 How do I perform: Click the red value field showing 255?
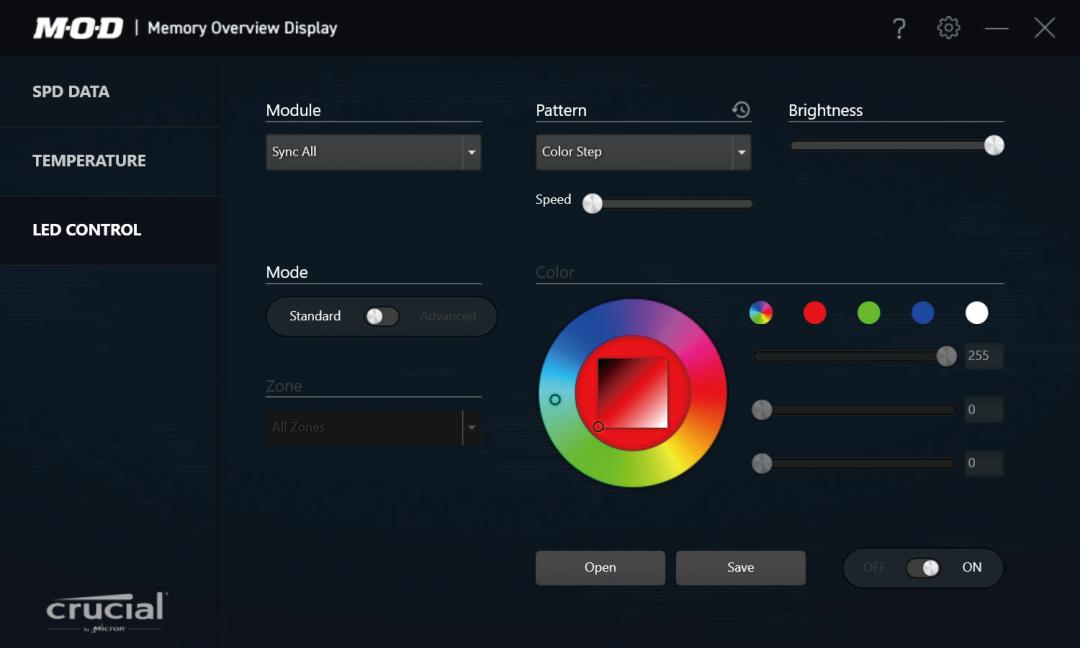point(983,356)
